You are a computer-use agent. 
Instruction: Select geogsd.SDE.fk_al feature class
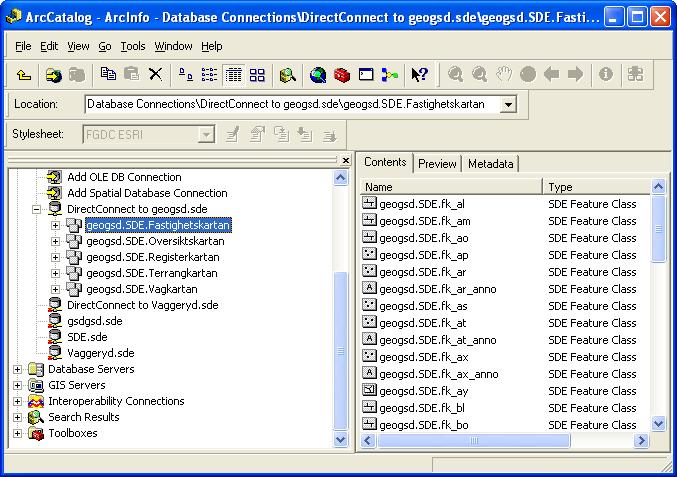click(422, 204)
